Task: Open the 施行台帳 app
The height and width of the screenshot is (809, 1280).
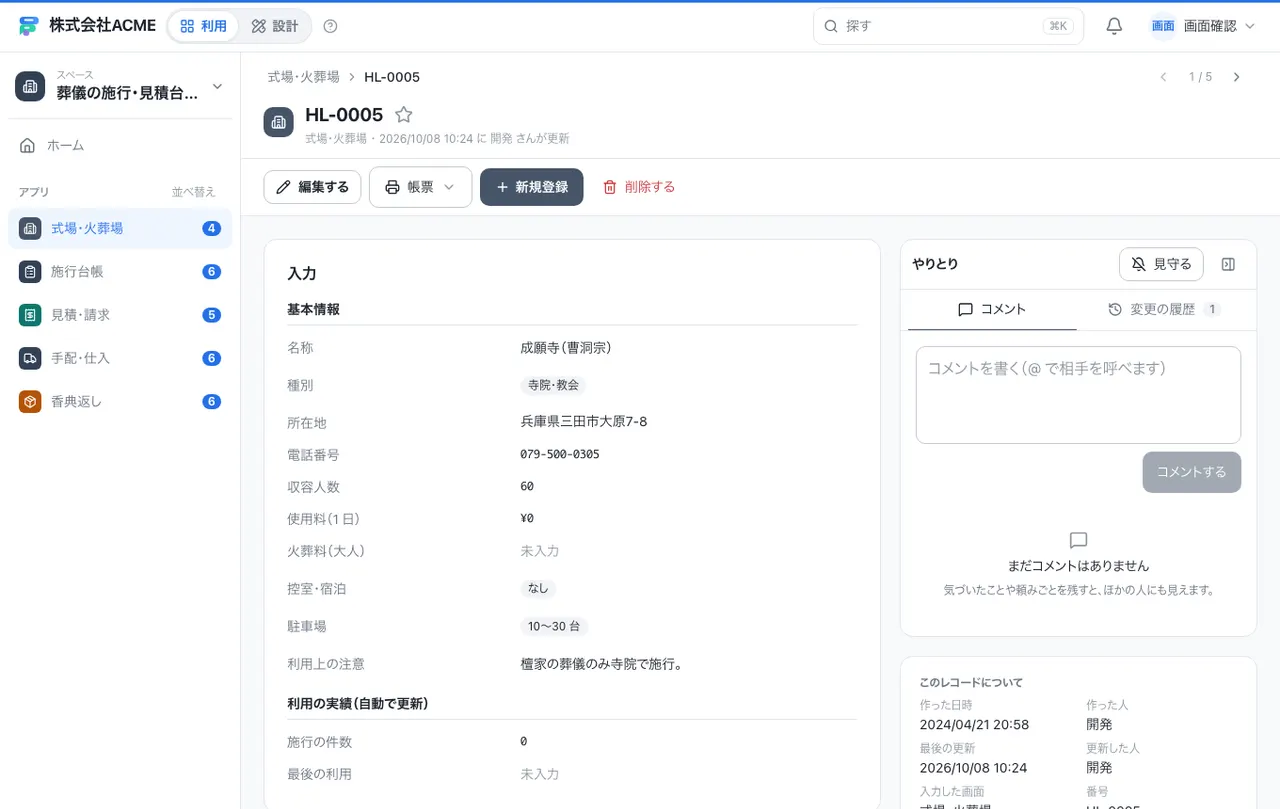Action: point(120,272)
